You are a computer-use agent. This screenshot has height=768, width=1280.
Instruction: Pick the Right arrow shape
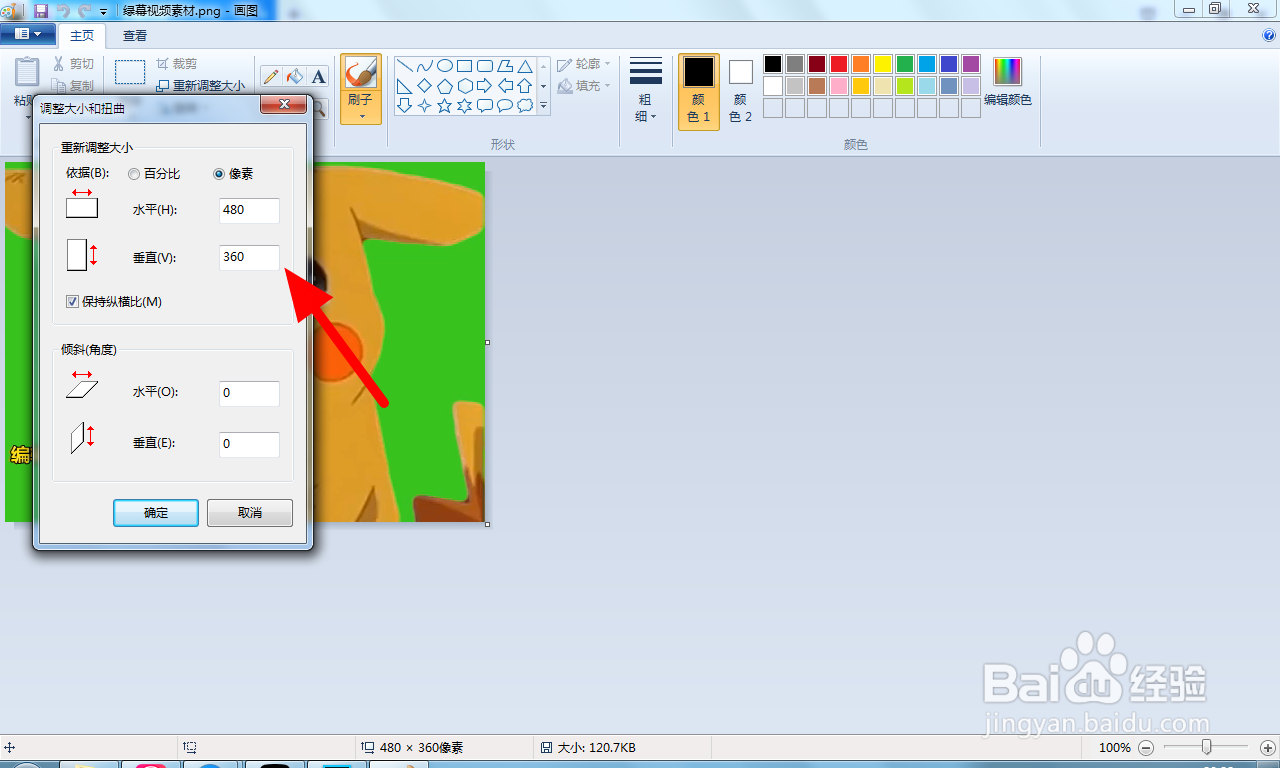coord(485,86)
